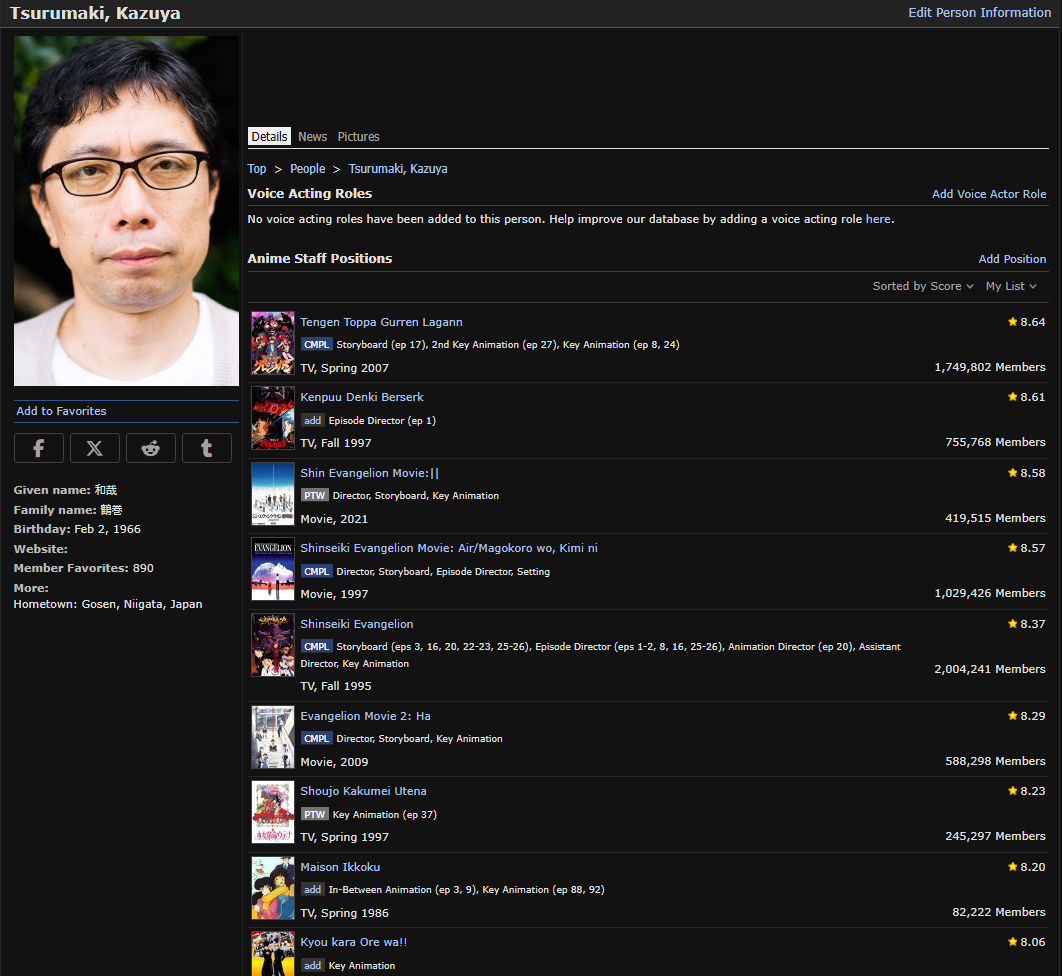
Task: Click Kyou kara Ore wa!! thumbnail
Action: tap(273, 954)
